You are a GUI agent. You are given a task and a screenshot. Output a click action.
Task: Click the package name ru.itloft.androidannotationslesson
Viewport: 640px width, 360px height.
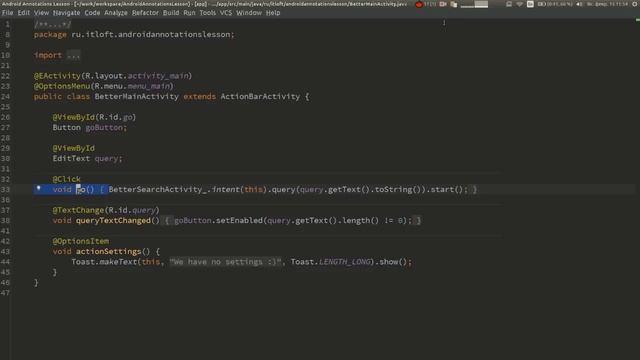pos(151,35)
